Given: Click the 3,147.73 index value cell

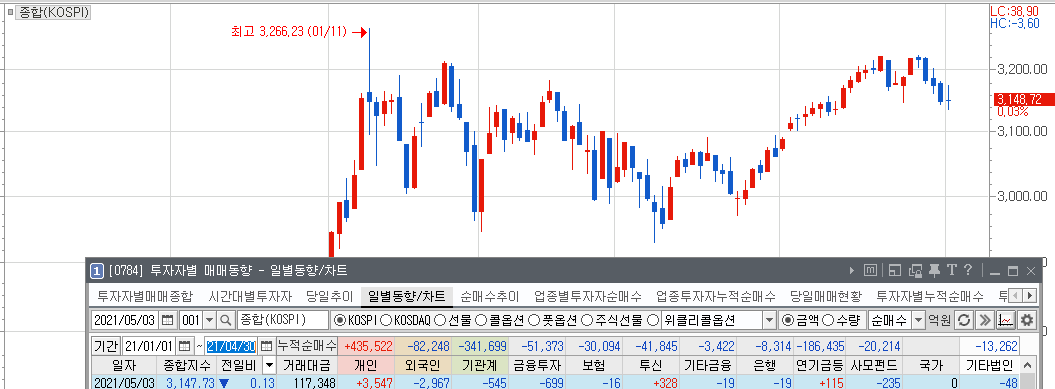Looking at the screenshot, I should pyautogui.click(x=186, y=383).
